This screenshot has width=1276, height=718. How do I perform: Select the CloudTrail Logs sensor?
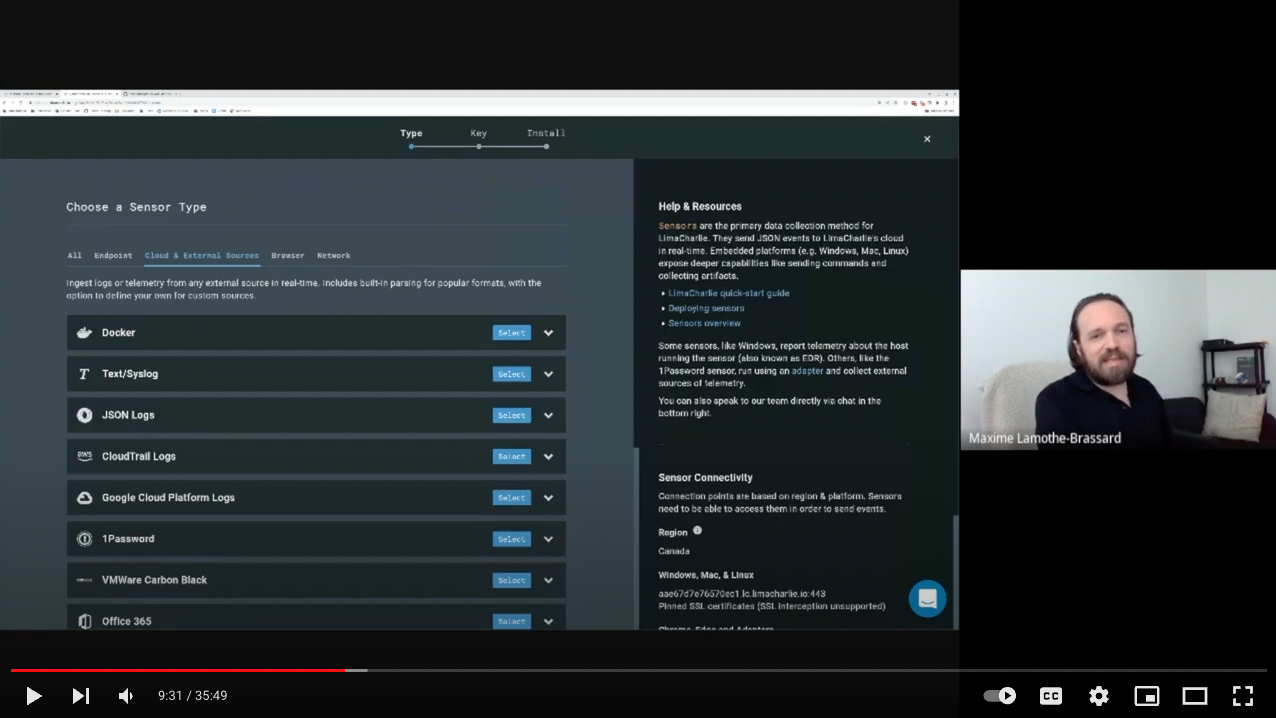pyautogui.click(x=511, y=456)
